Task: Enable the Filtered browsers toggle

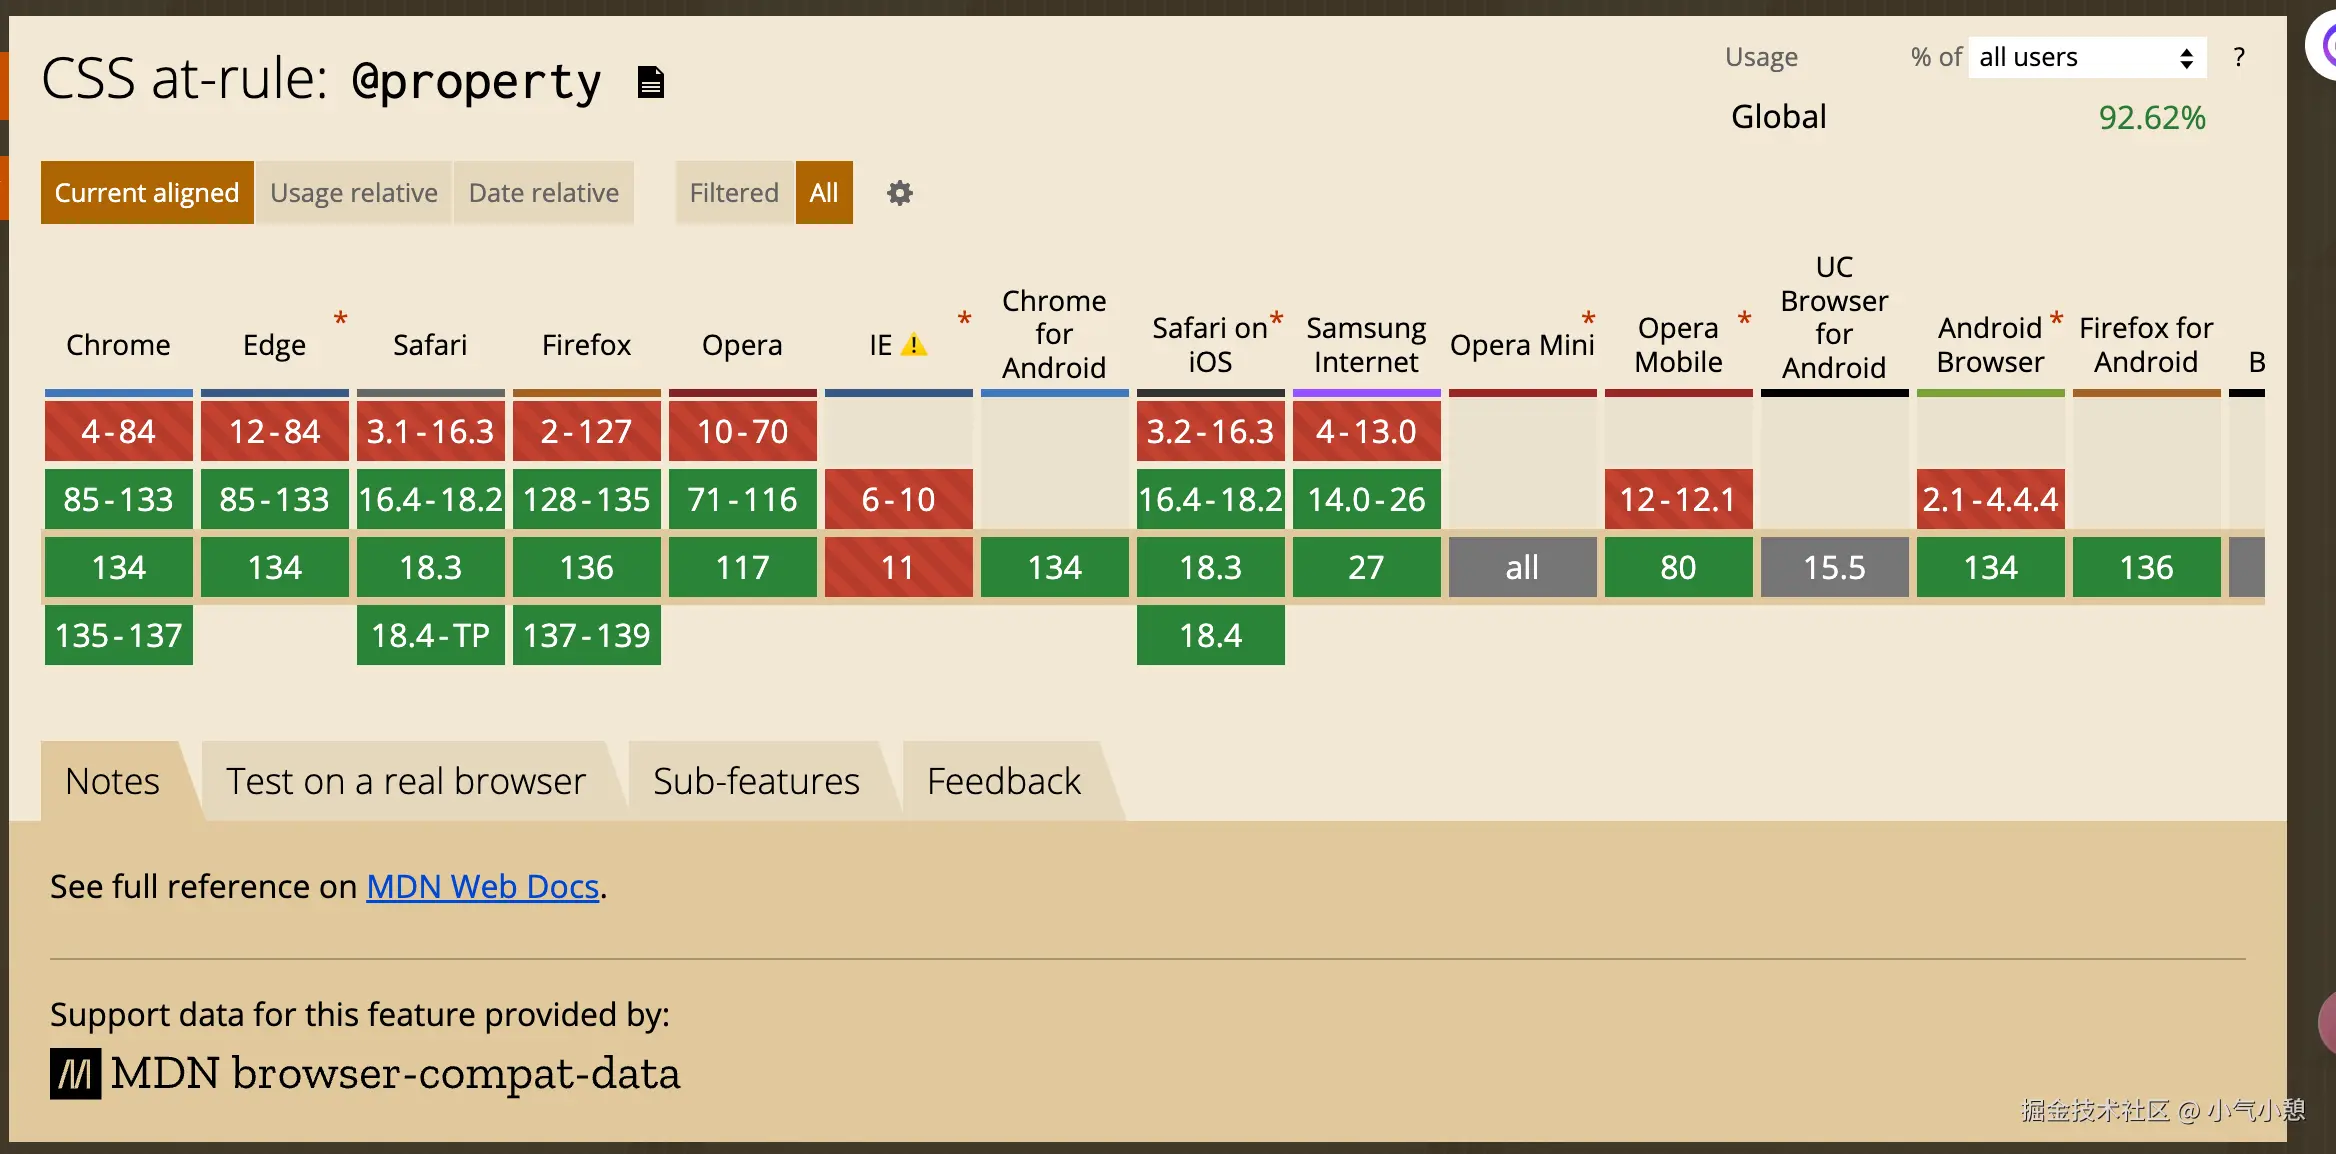Action: click(x=733, y=193)
